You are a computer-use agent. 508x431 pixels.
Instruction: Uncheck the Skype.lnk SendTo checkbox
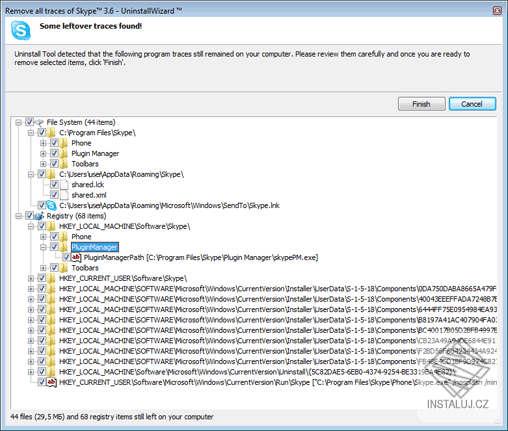click(x=42, y=205)
